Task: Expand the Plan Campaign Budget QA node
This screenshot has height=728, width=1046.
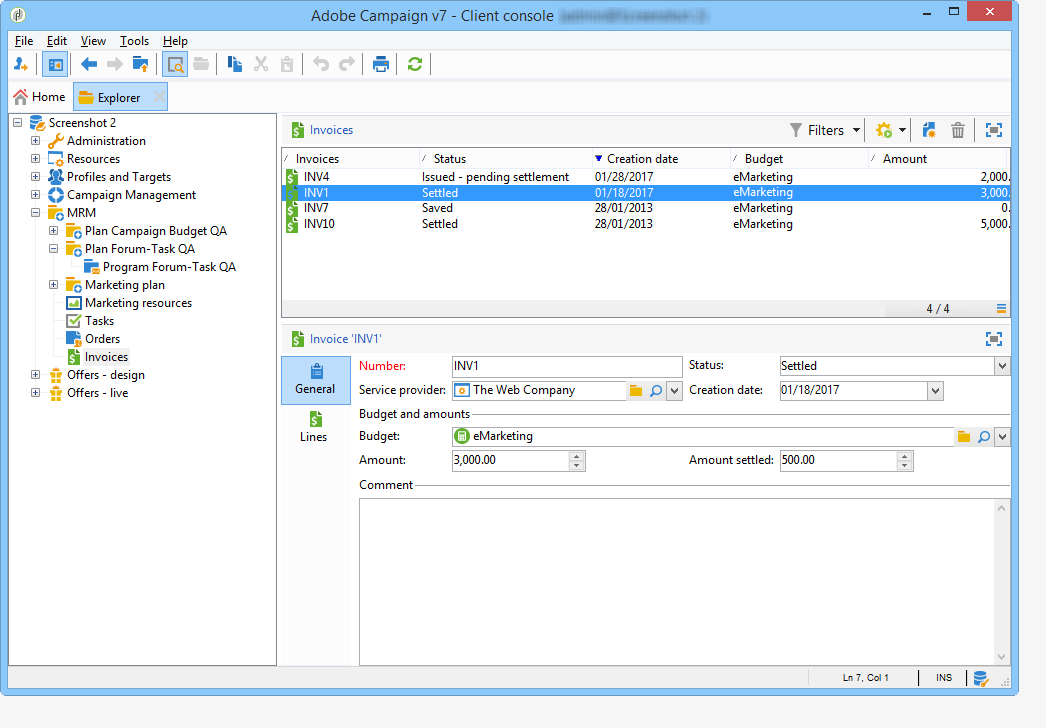Action: point(53,231)
